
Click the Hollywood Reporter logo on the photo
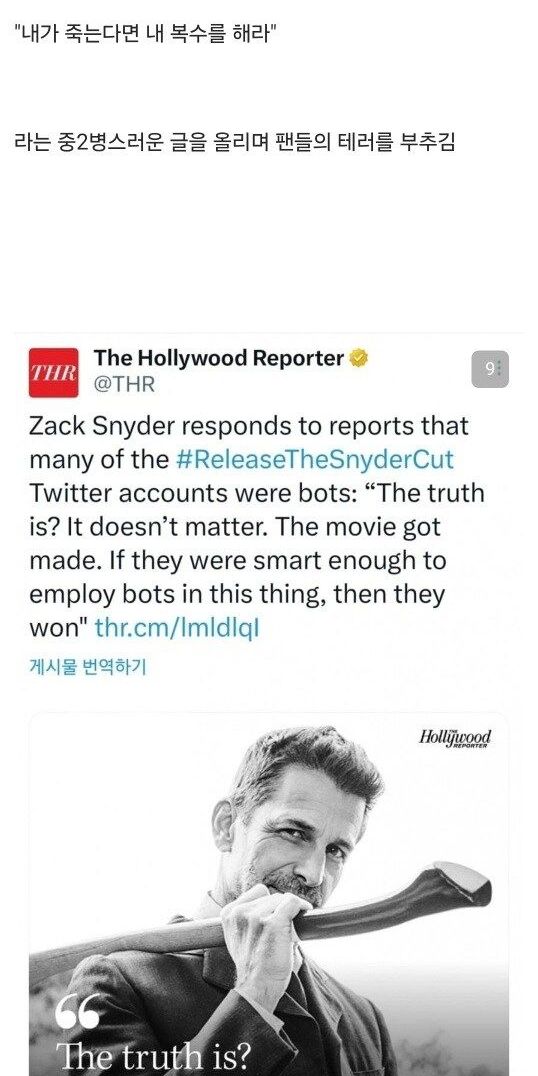455,739
